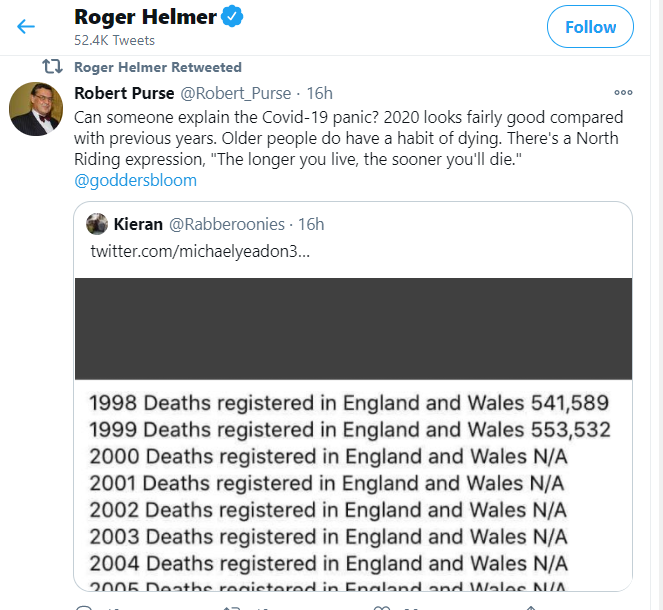
Task: Click the Roger Helmer header title
Action: [x=145, y=17]
